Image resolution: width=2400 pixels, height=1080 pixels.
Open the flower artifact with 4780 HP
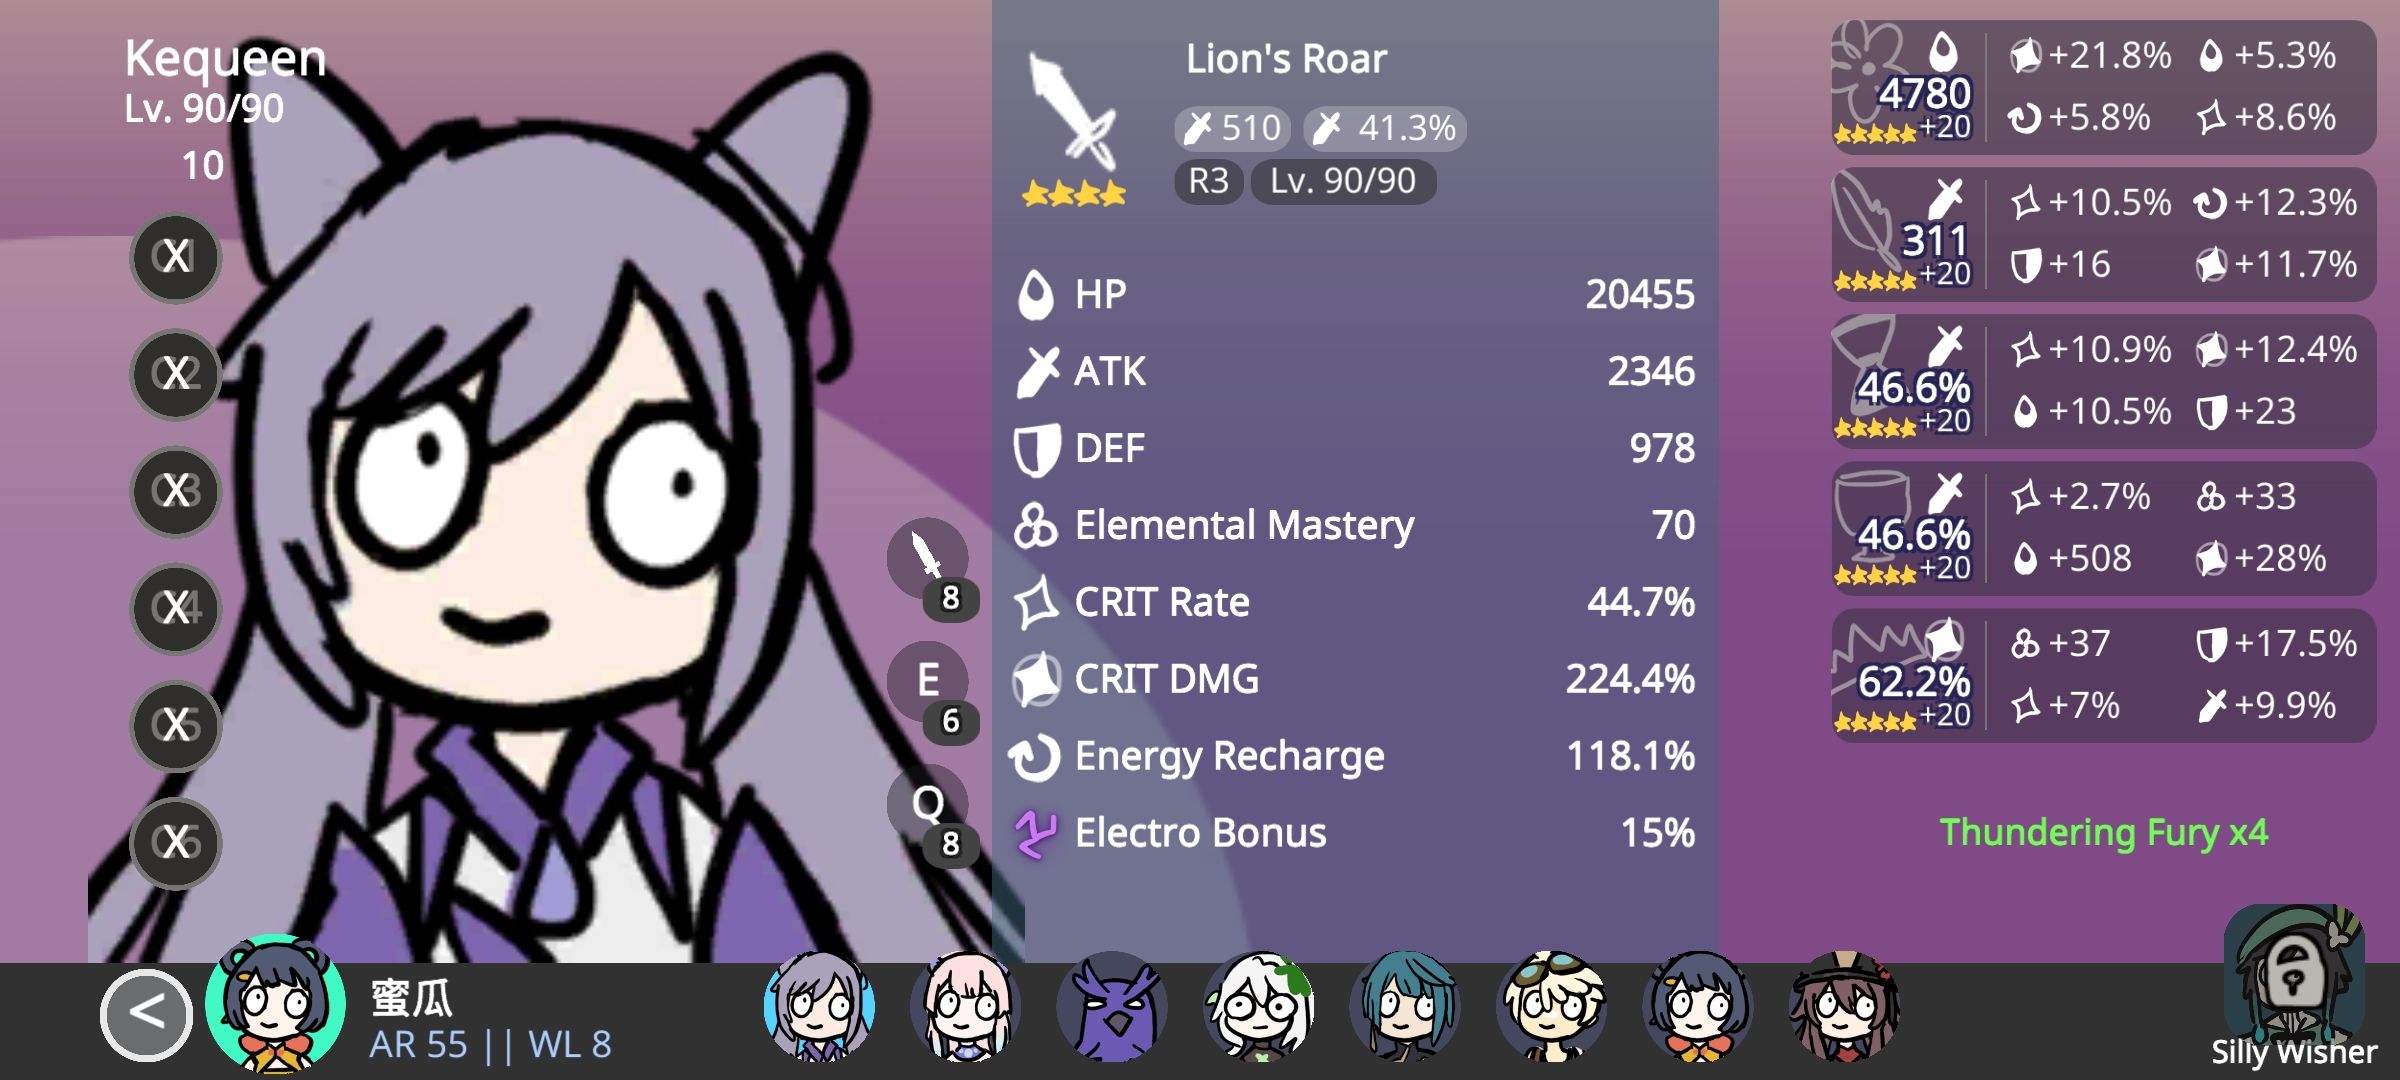[2104, 87]
